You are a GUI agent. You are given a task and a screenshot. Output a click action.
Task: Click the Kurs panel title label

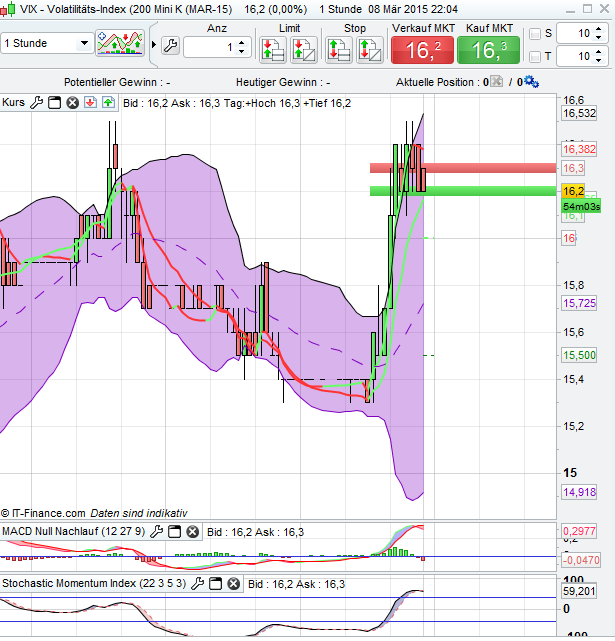click(x=13, y=102)
